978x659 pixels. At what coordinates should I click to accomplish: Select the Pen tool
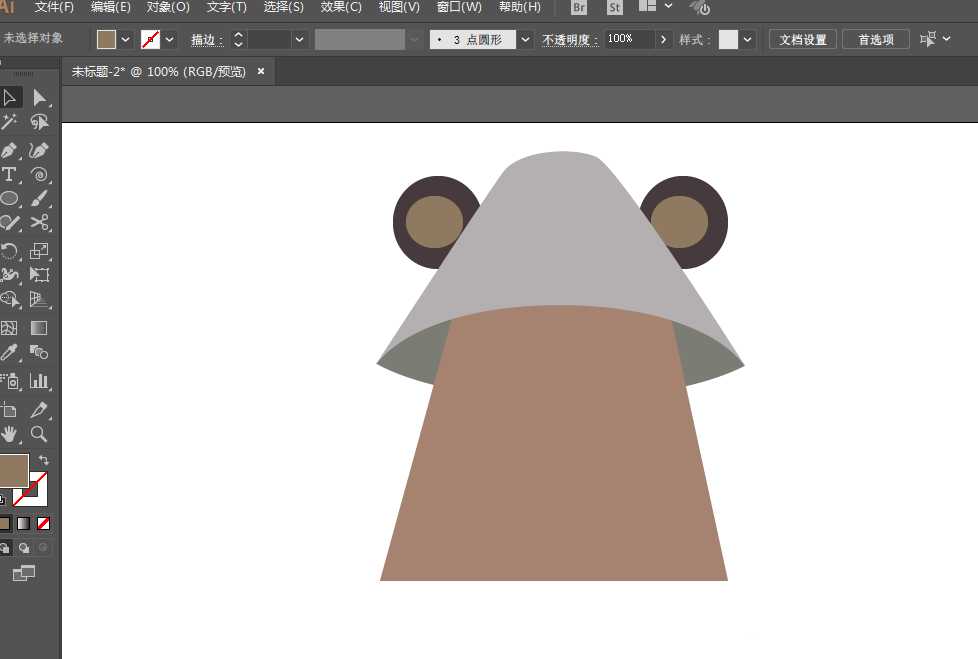click(9, 150)
